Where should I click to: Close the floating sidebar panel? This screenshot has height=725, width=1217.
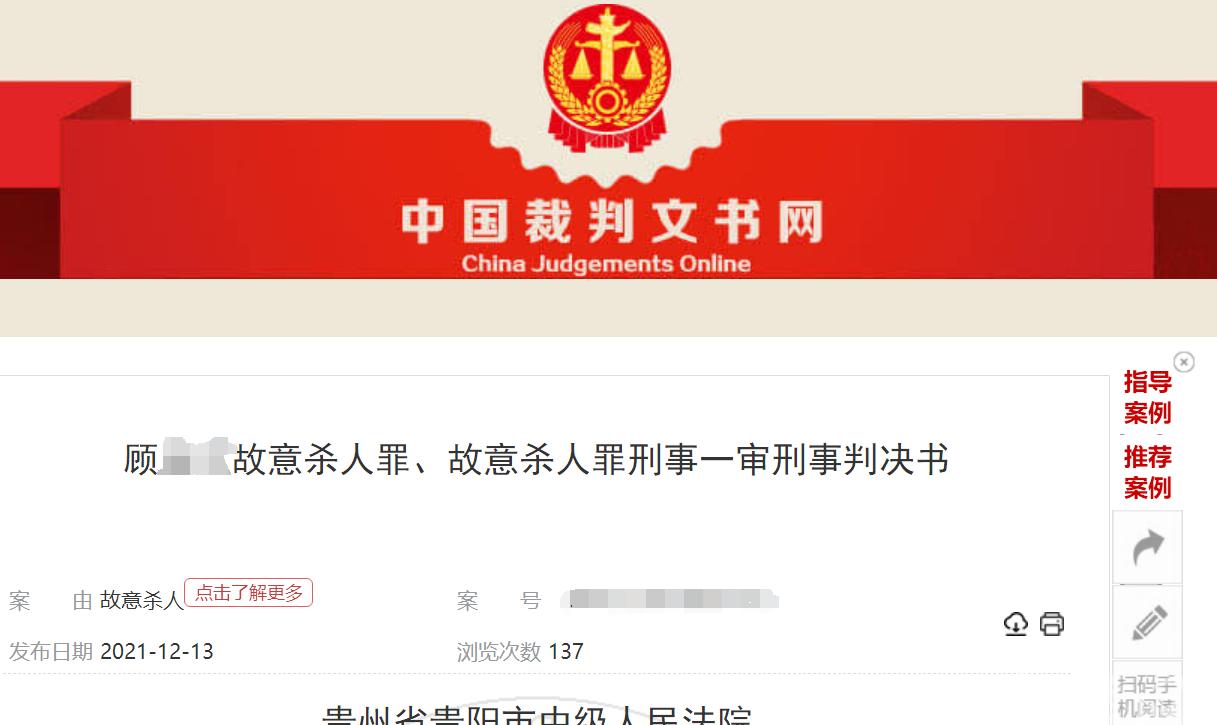click(1184, 361)
